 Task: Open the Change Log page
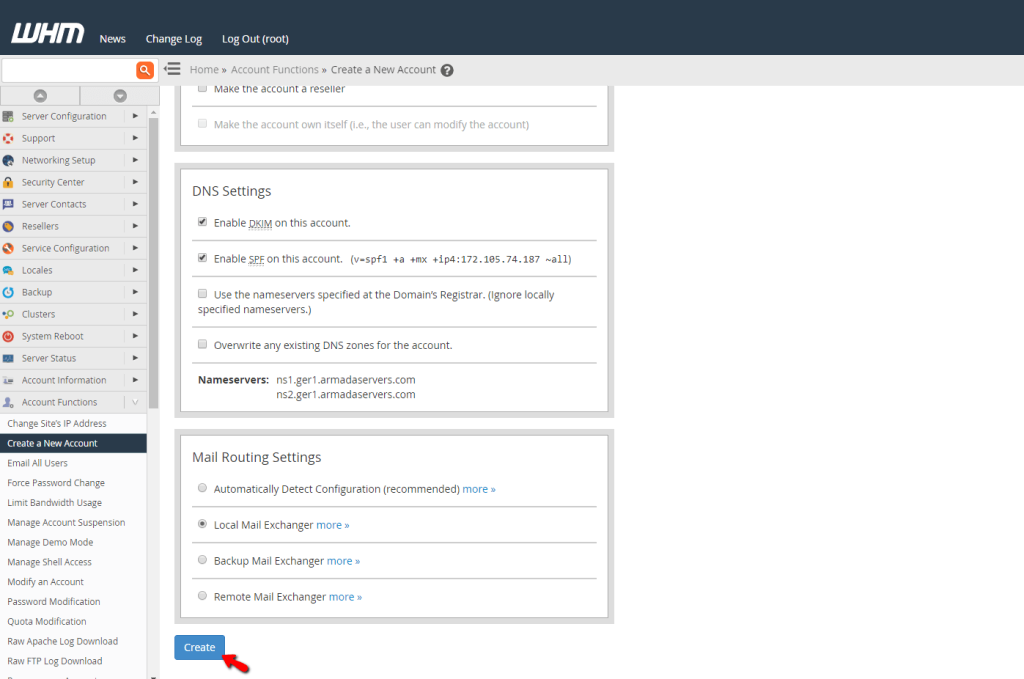pos(173,38)
